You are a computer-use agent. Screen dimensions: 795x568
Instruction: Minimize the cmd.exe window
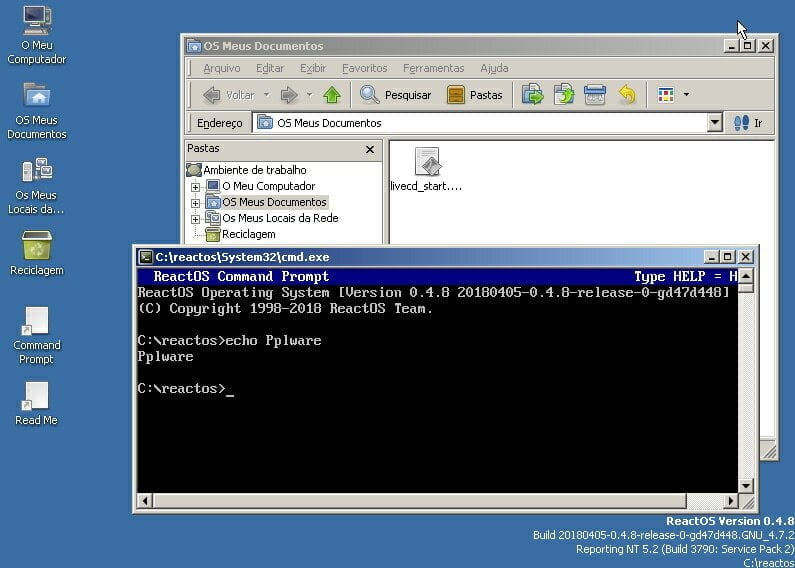click(711, 257)
